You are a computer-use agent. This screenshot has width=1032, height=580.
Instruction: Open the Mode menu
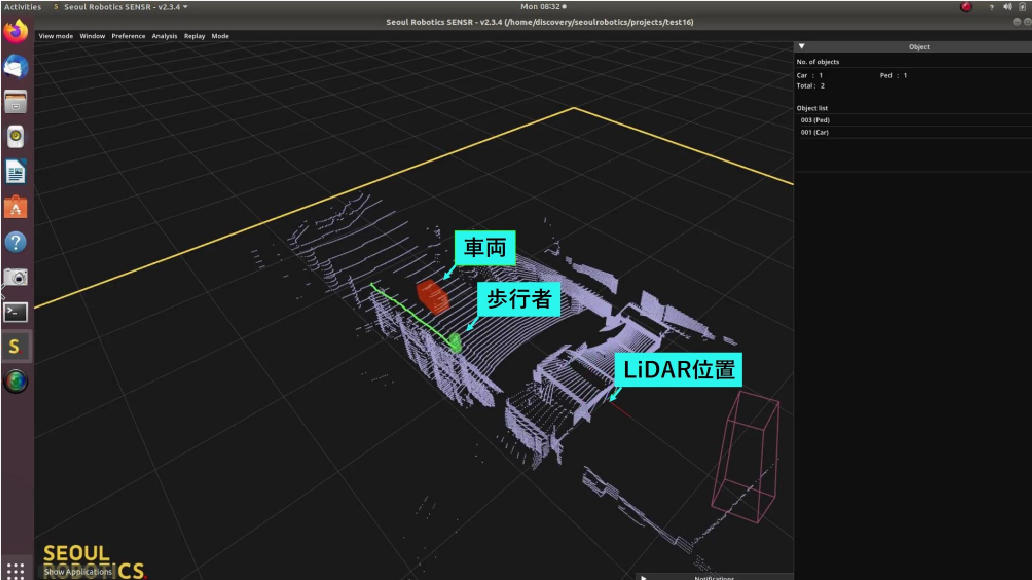pos(220,36)
